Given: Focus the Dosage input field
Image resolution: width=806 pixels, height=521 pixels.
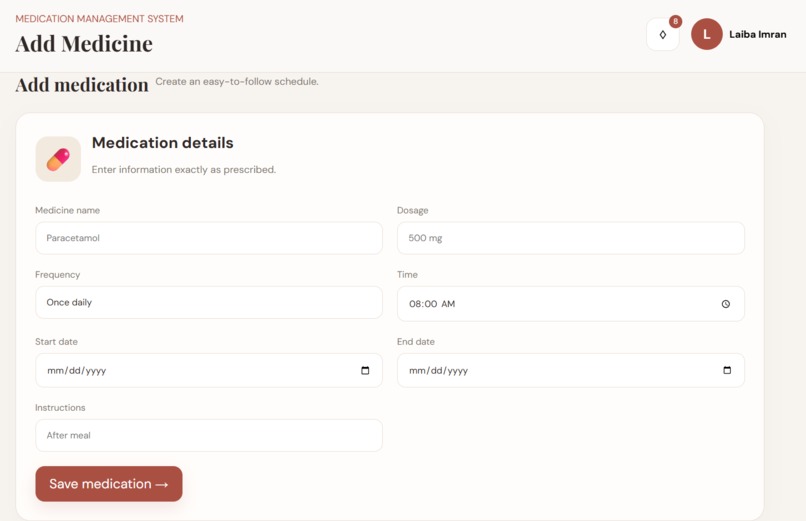Looking at the screenshot, I should coord(571,238).
